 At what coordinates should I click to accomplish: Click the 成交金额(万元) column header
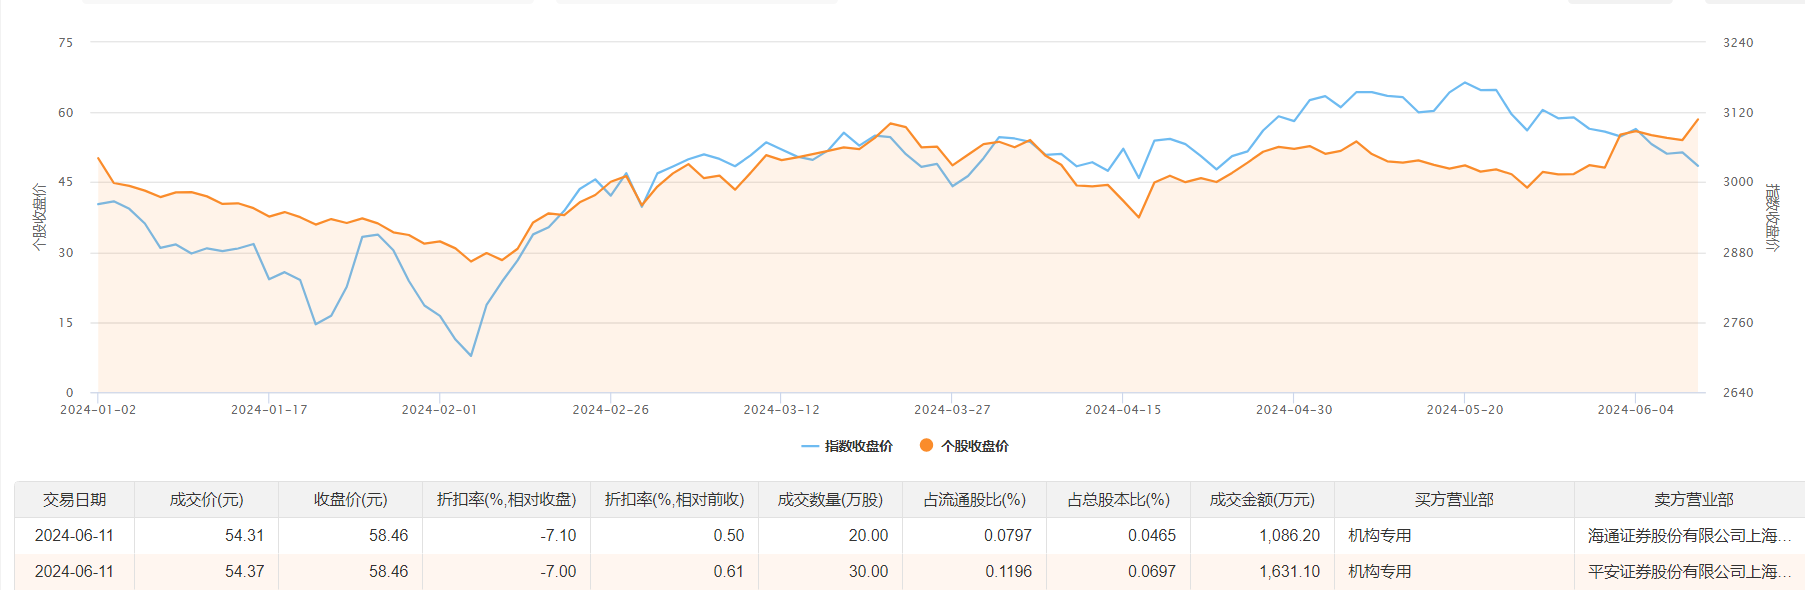tap(1262, 499)
